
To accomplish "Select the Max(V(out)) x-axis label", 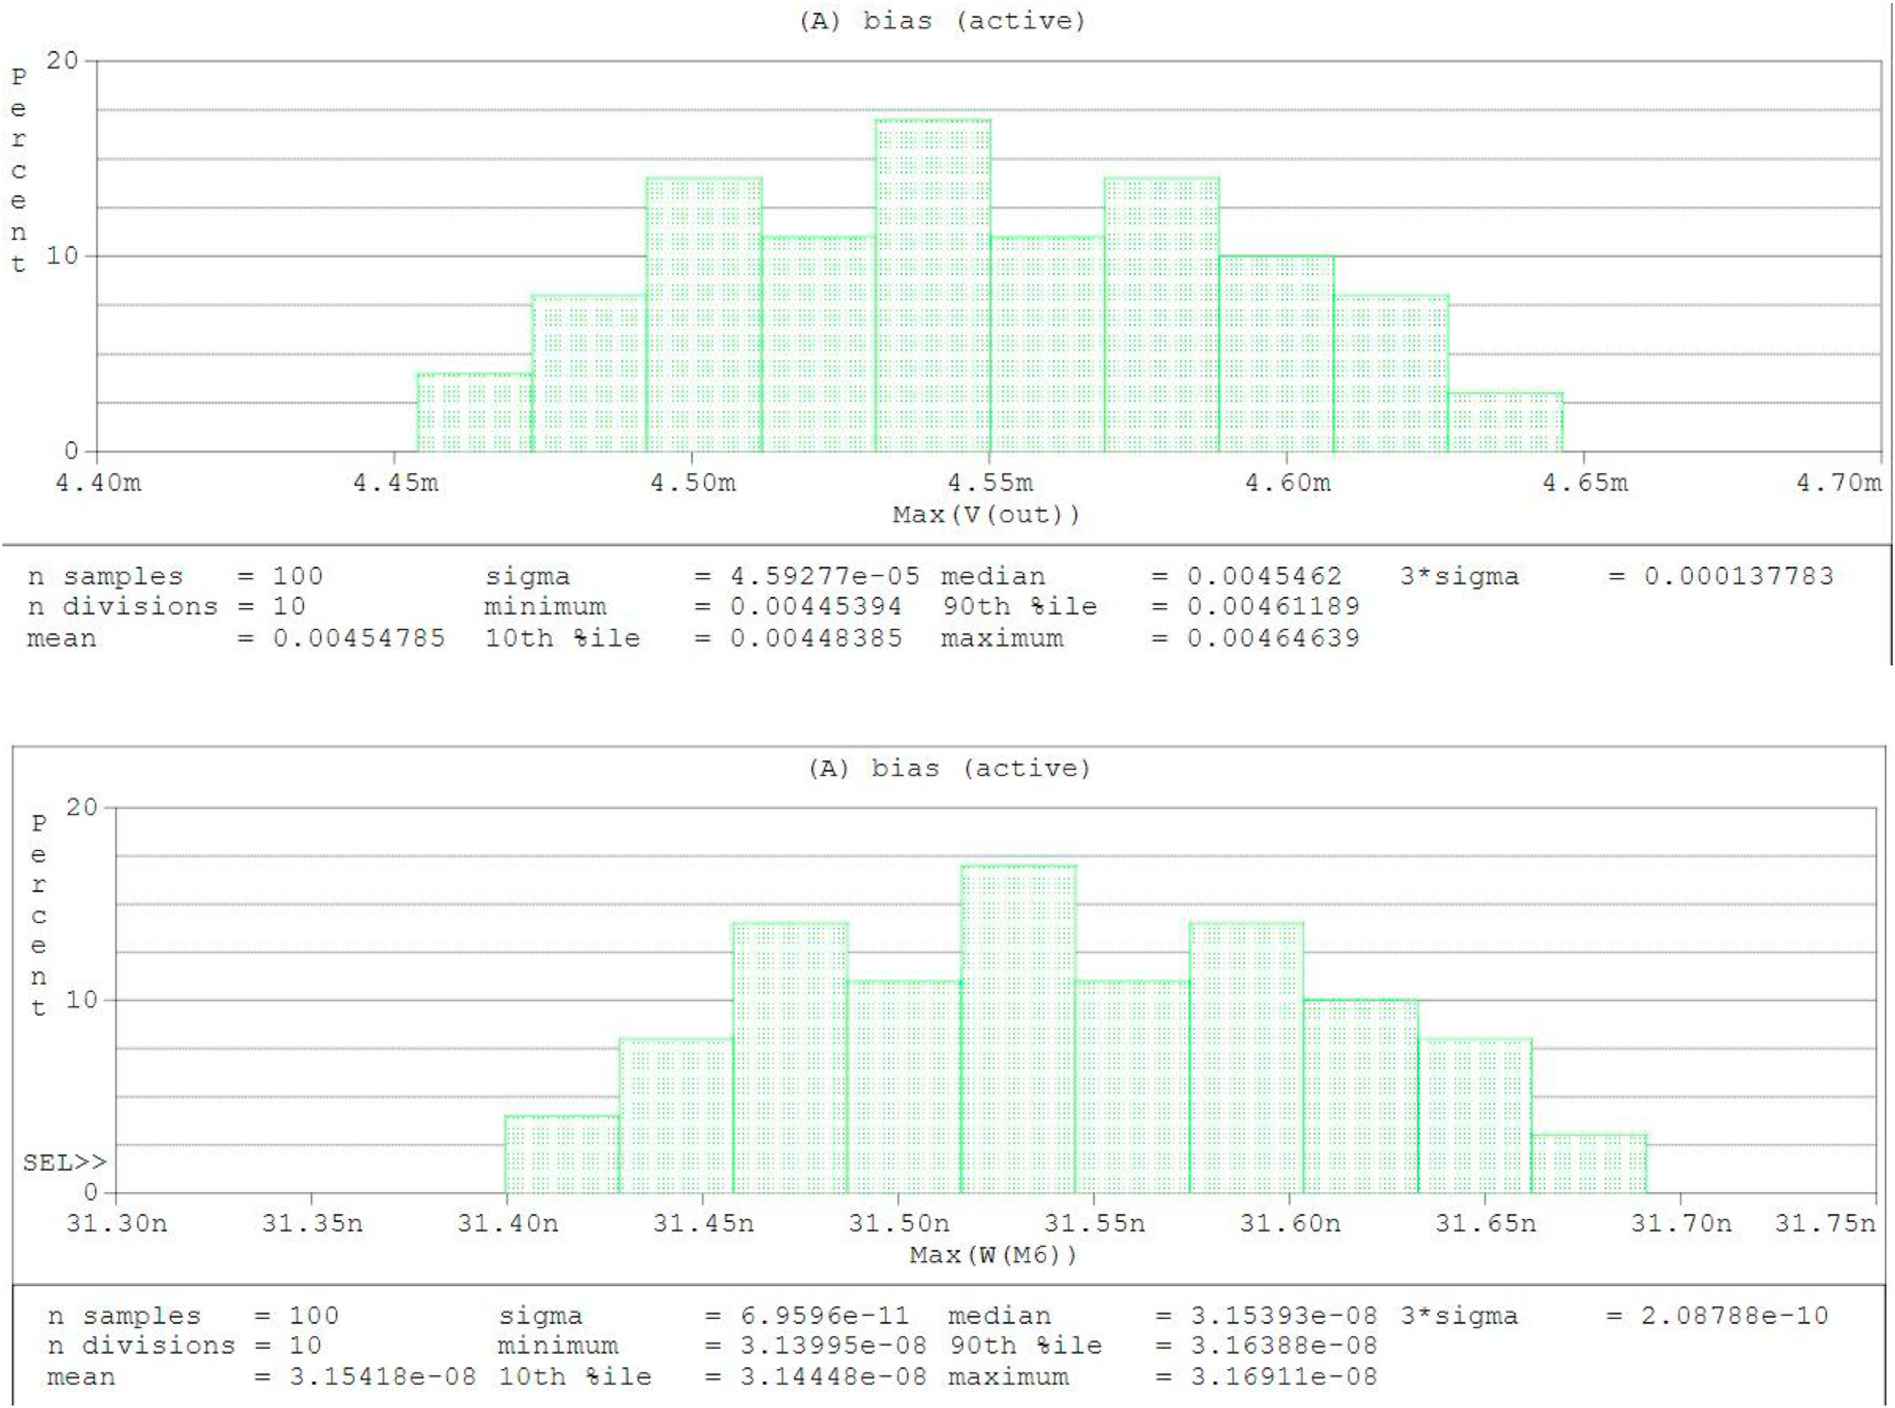I will (986, 515).
